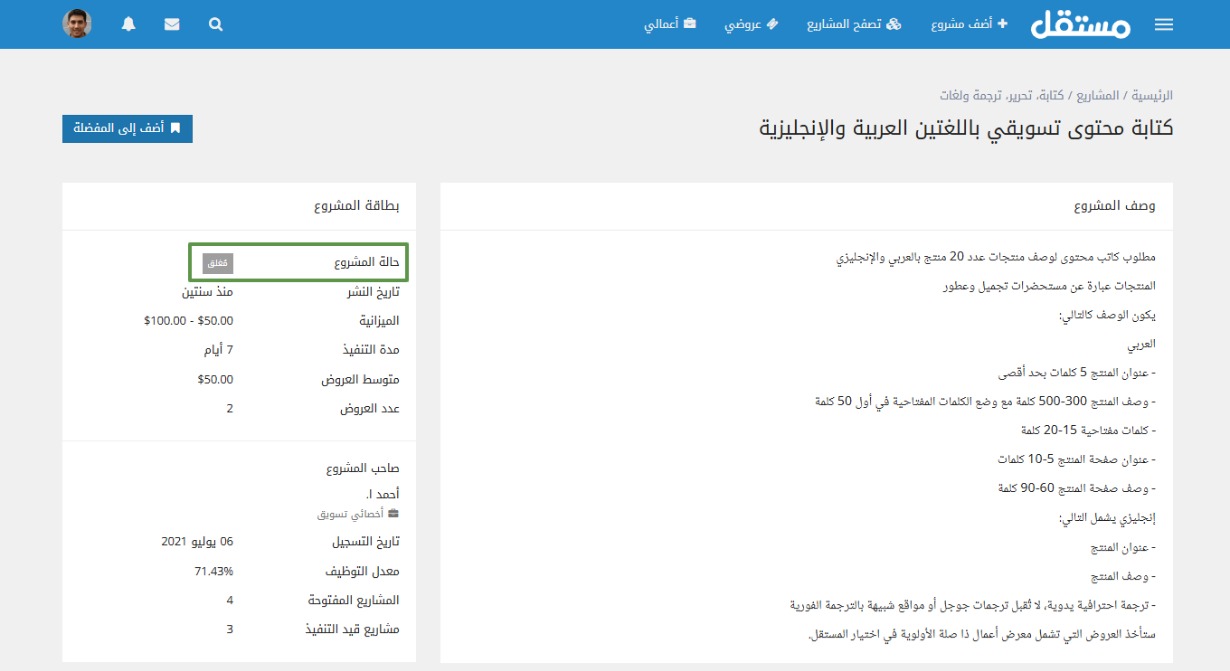The width and height of the screenshot is (1230, 671).
Task: Follow the الرئيسية breadcrumb link
Action: click(1153, 96)
